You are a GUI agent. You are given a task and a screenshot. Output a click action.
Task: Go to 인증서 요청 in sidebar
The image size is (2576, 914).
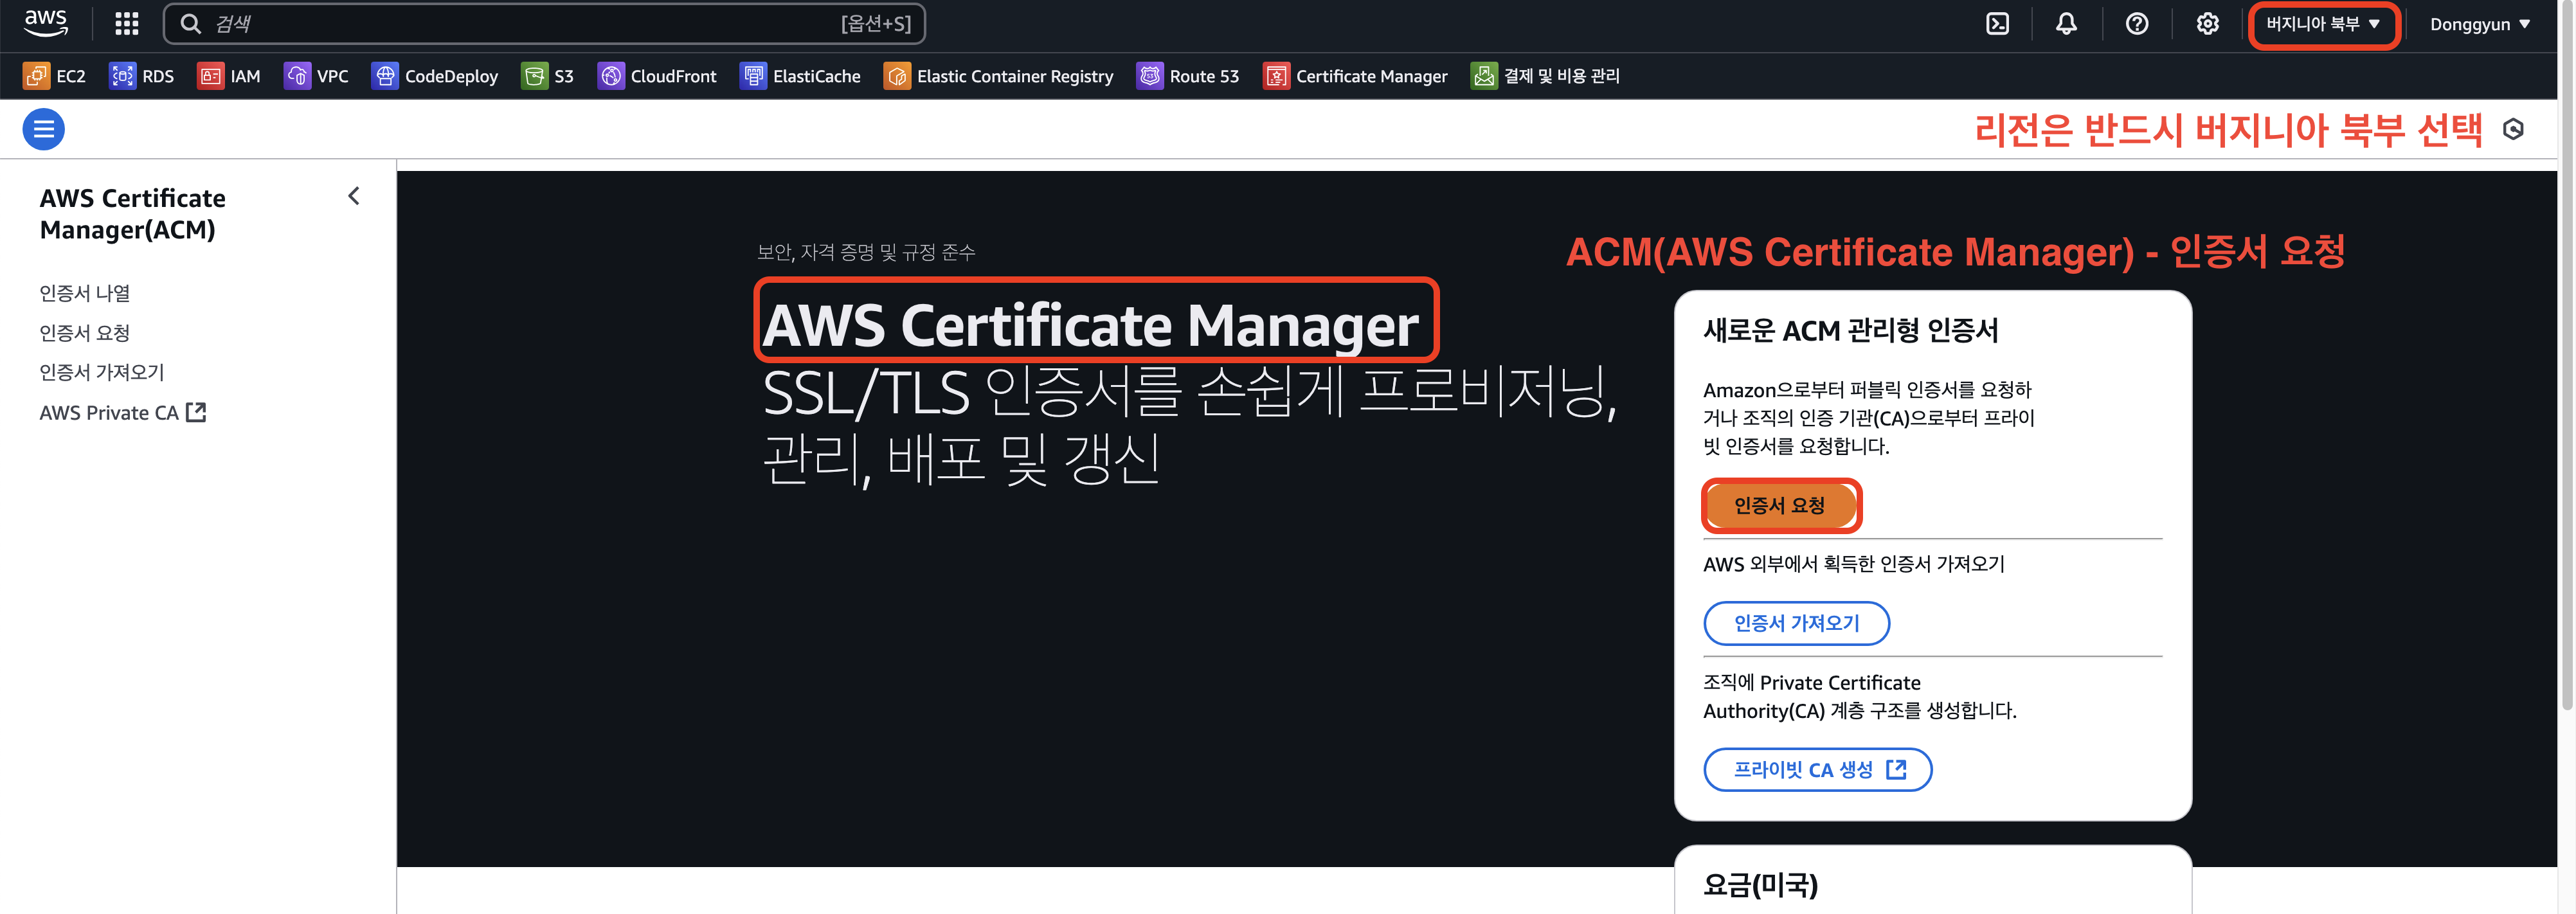[85, 333]
